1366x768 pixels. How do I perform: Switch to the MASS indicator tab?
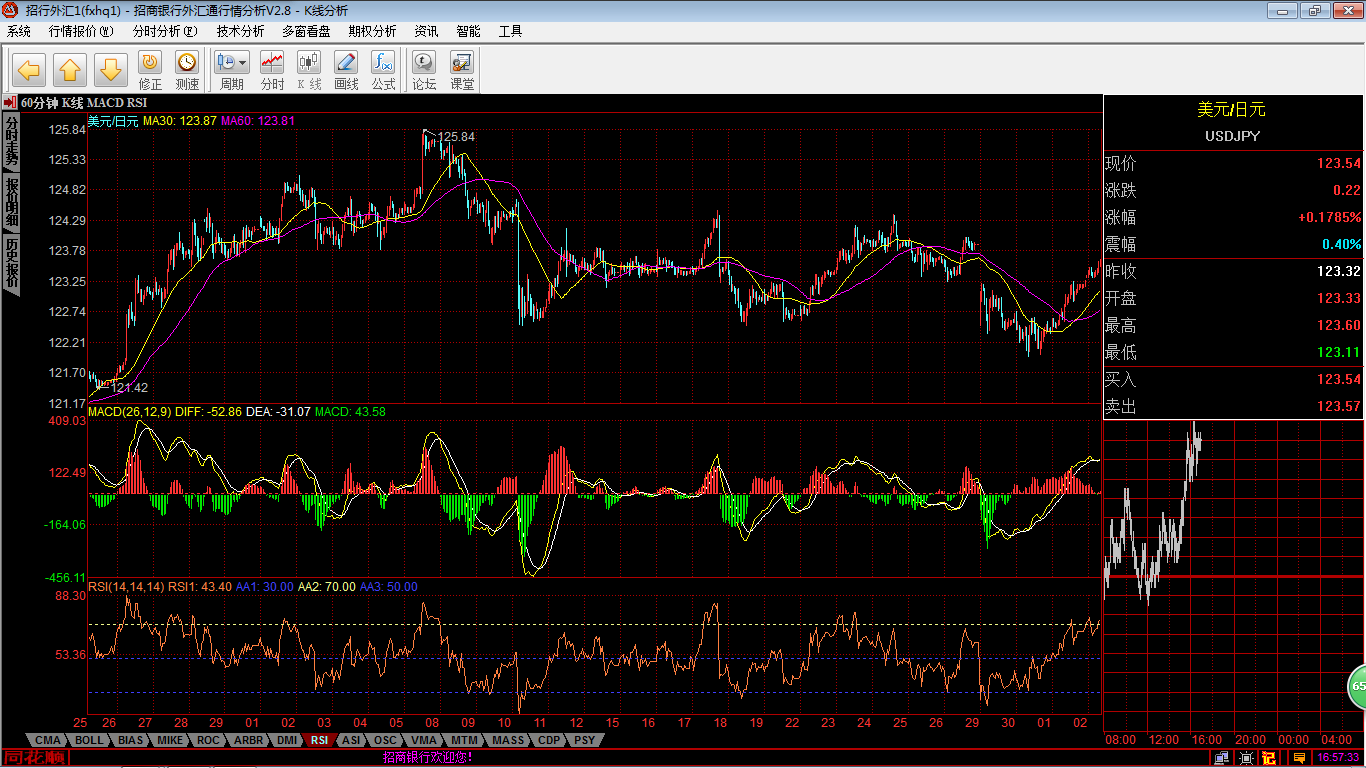coord(508,740)
